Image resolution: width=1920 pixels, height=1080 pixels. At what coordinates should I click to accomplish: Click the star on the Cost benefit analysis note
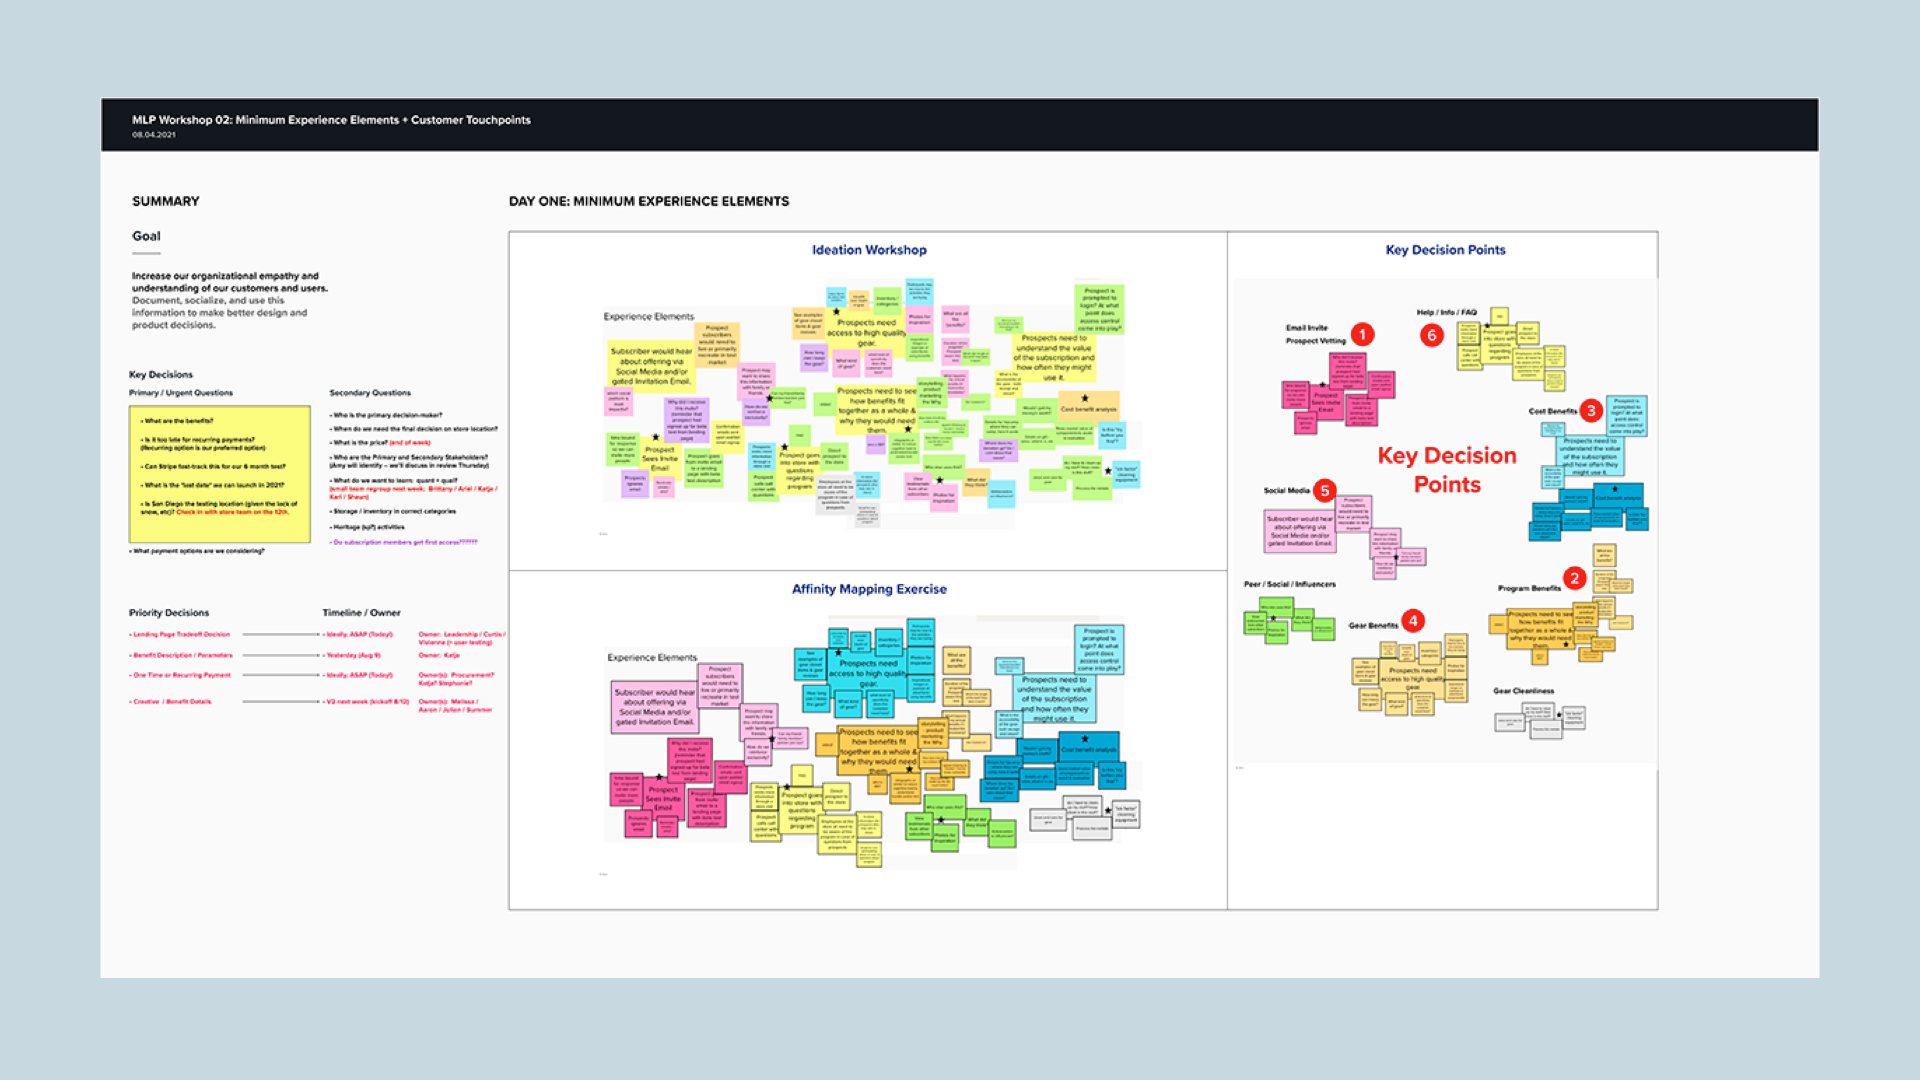click(1614, 487)
